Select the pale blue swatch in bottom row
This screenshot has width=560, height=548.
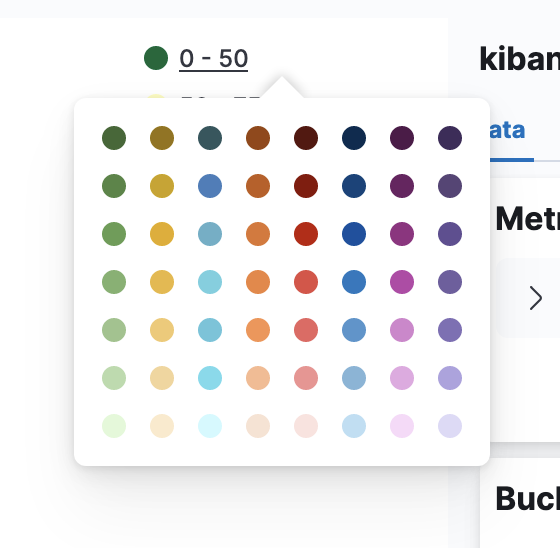coord(354,426)
